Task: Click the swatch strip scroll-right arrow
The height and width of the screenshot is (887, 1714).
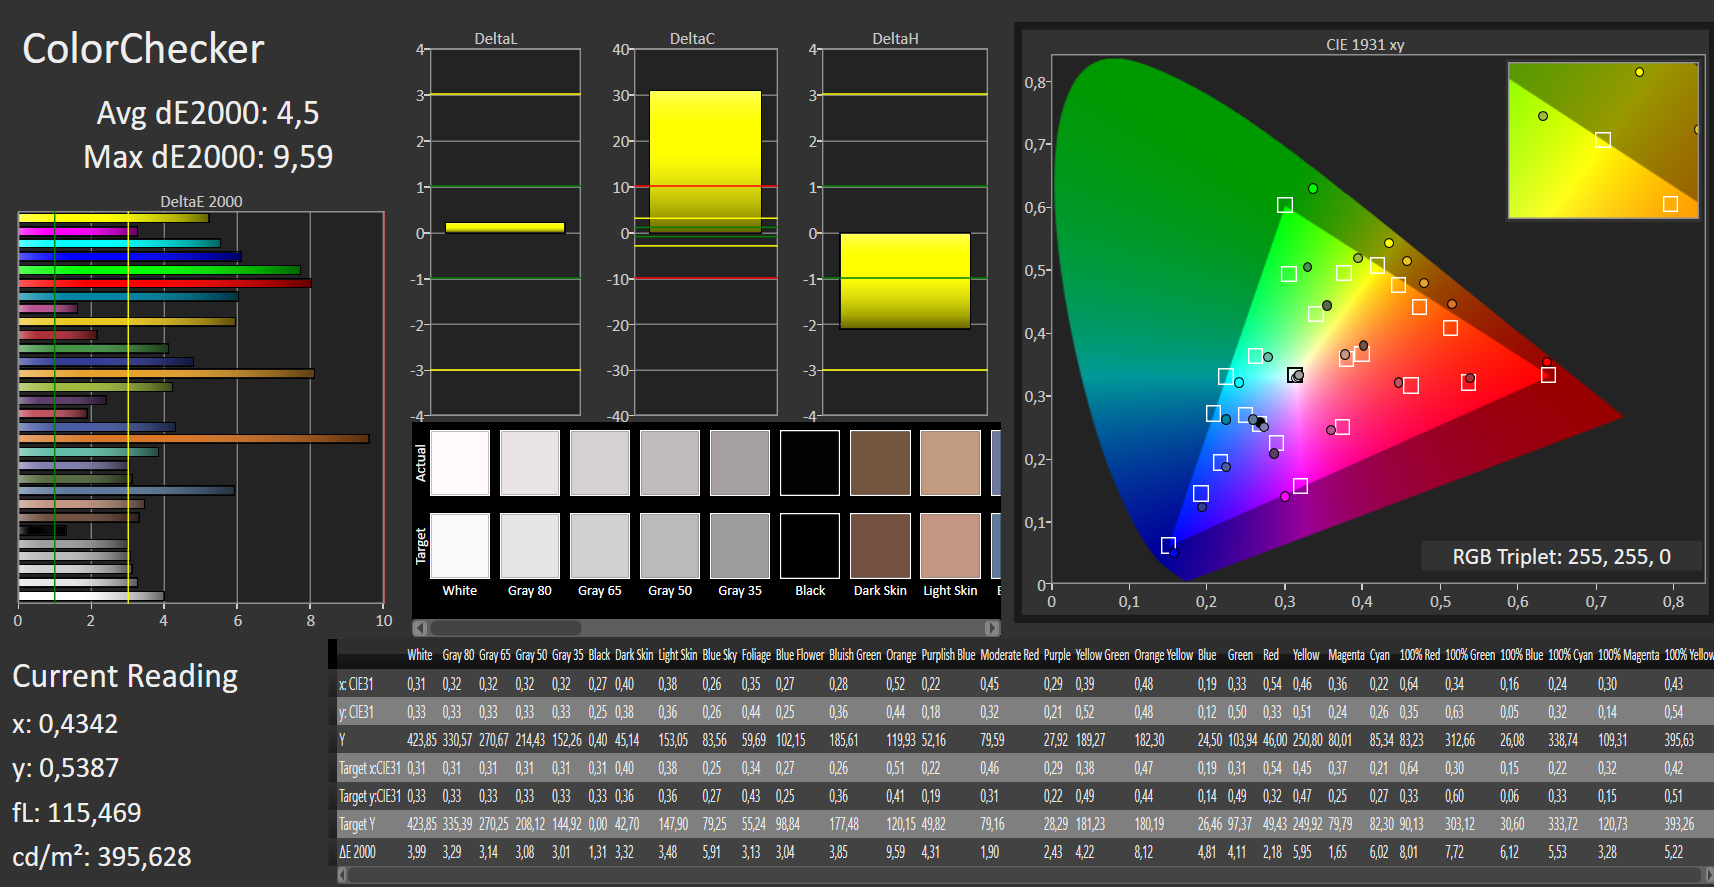Action: (x=992, y=628)
